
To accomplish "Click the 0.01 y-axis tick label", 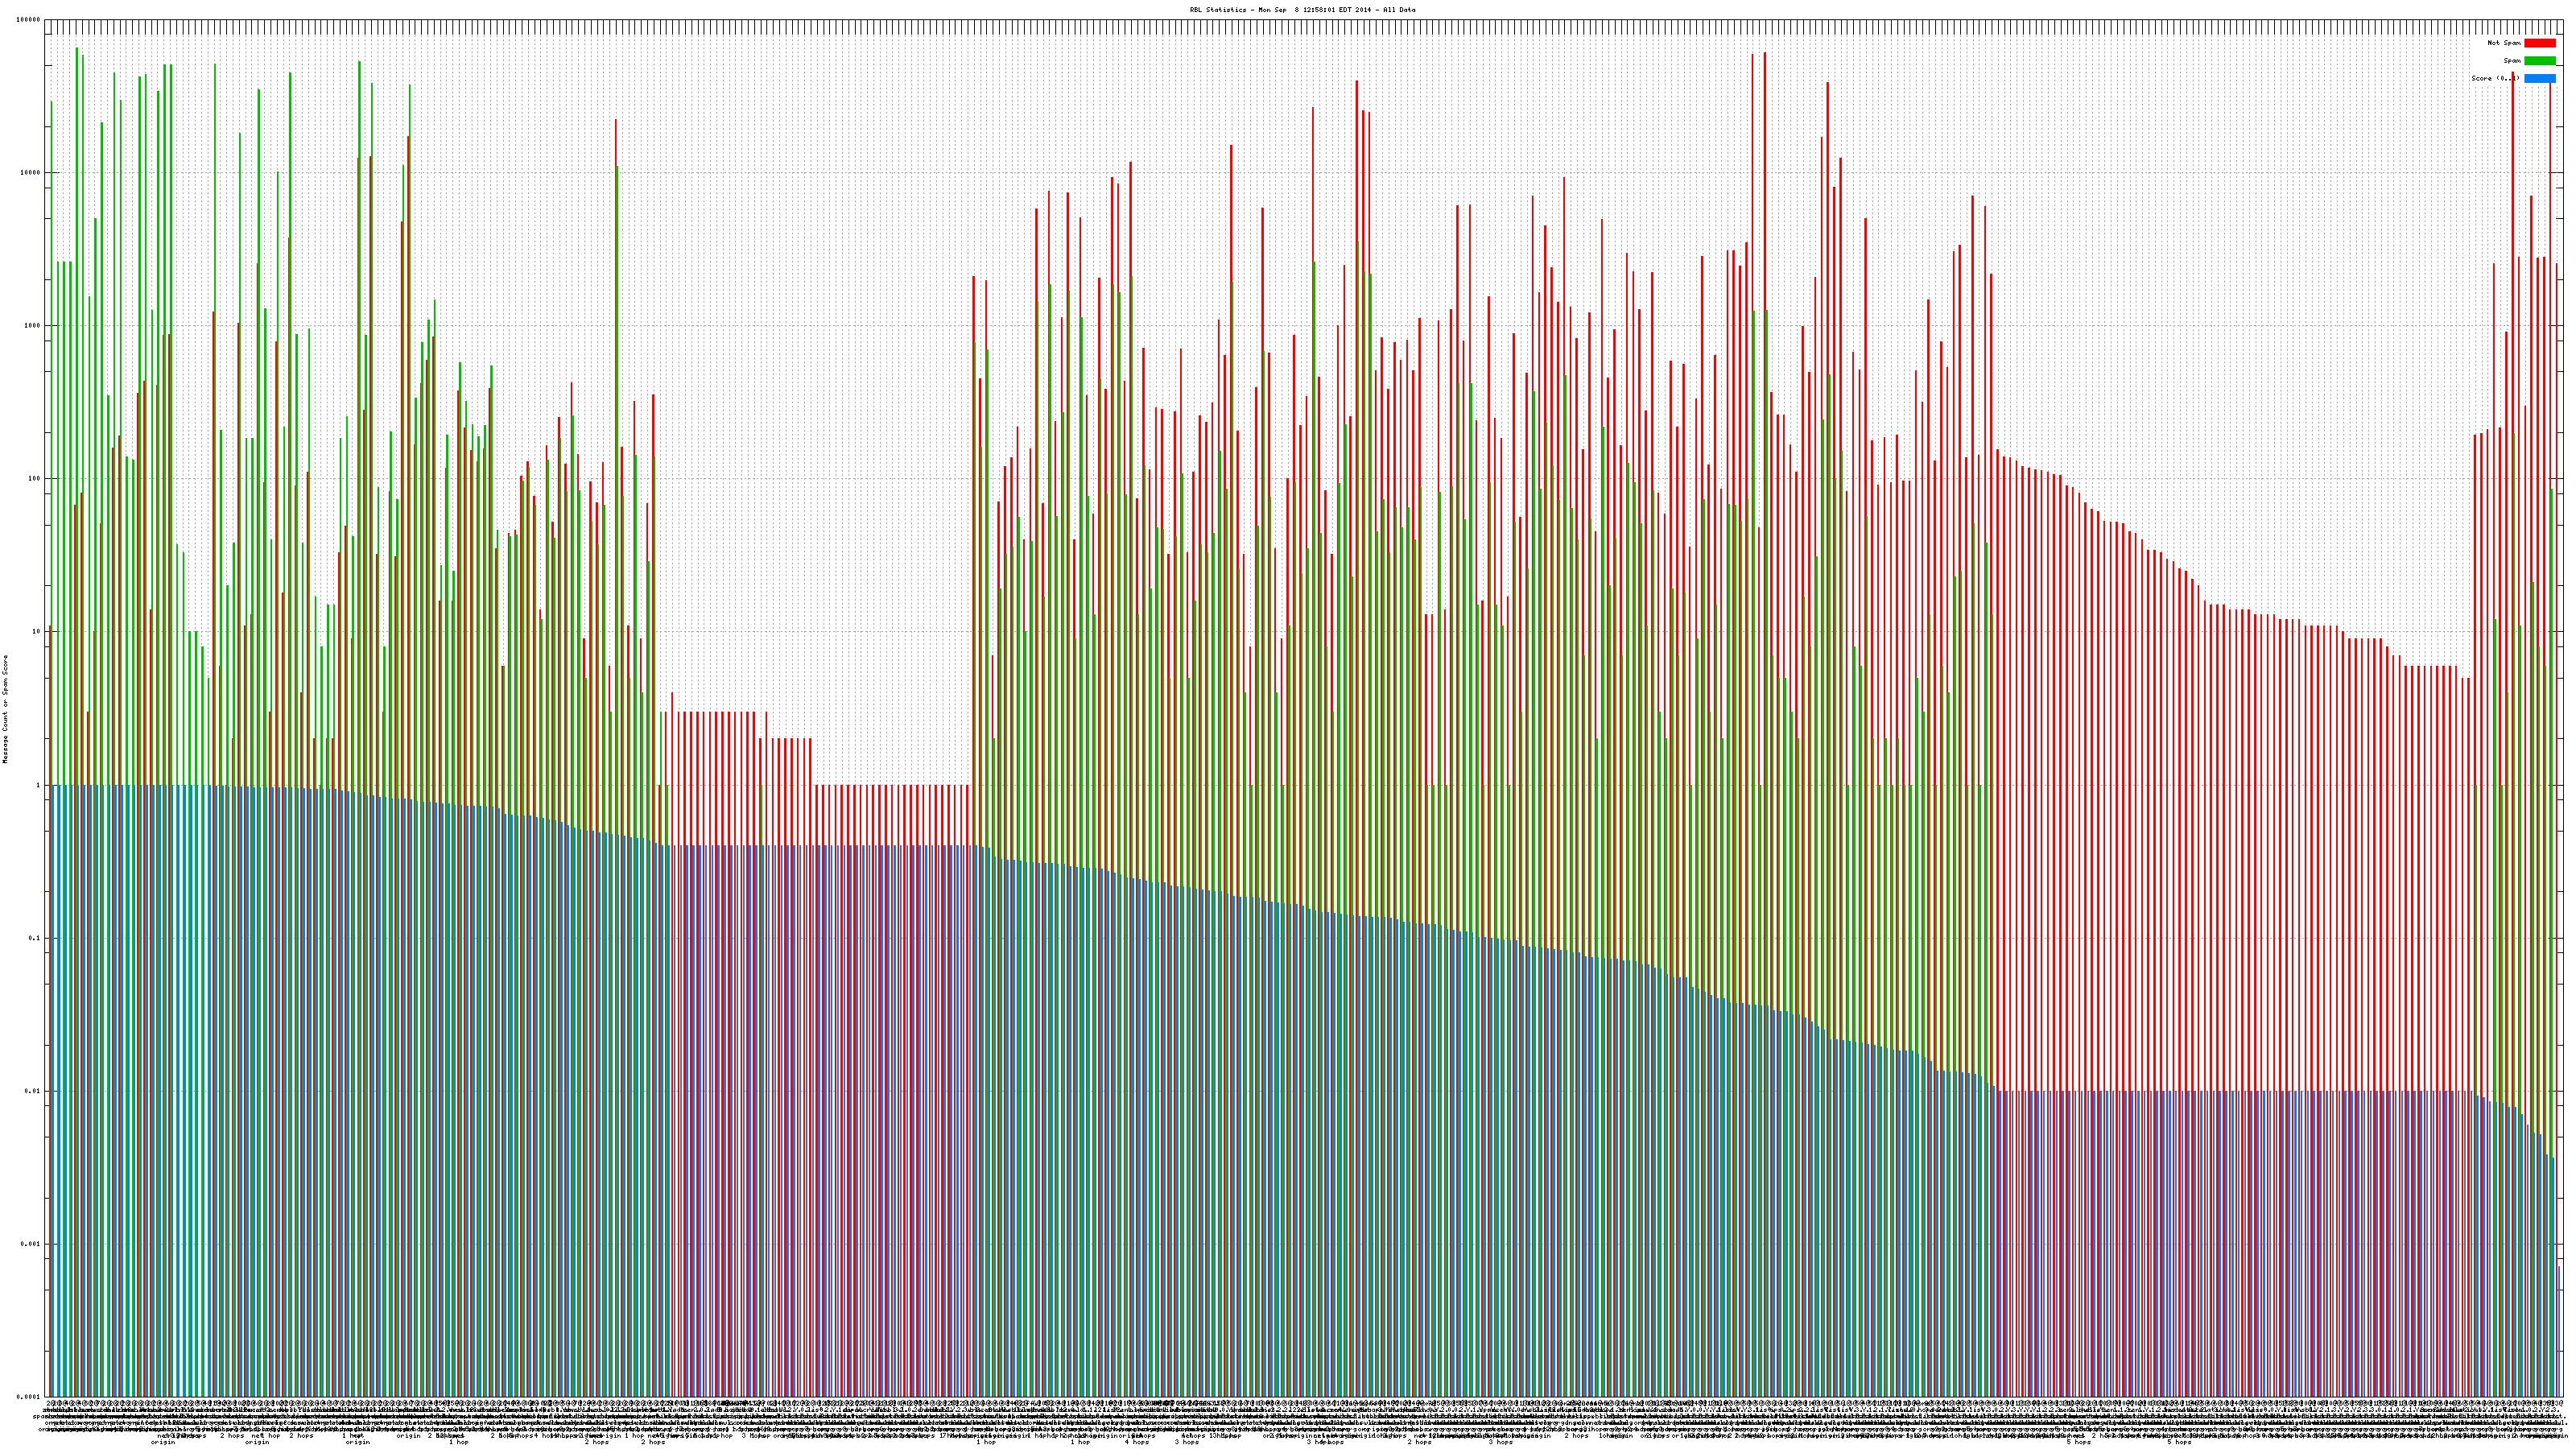I will tap(32, 1091).
